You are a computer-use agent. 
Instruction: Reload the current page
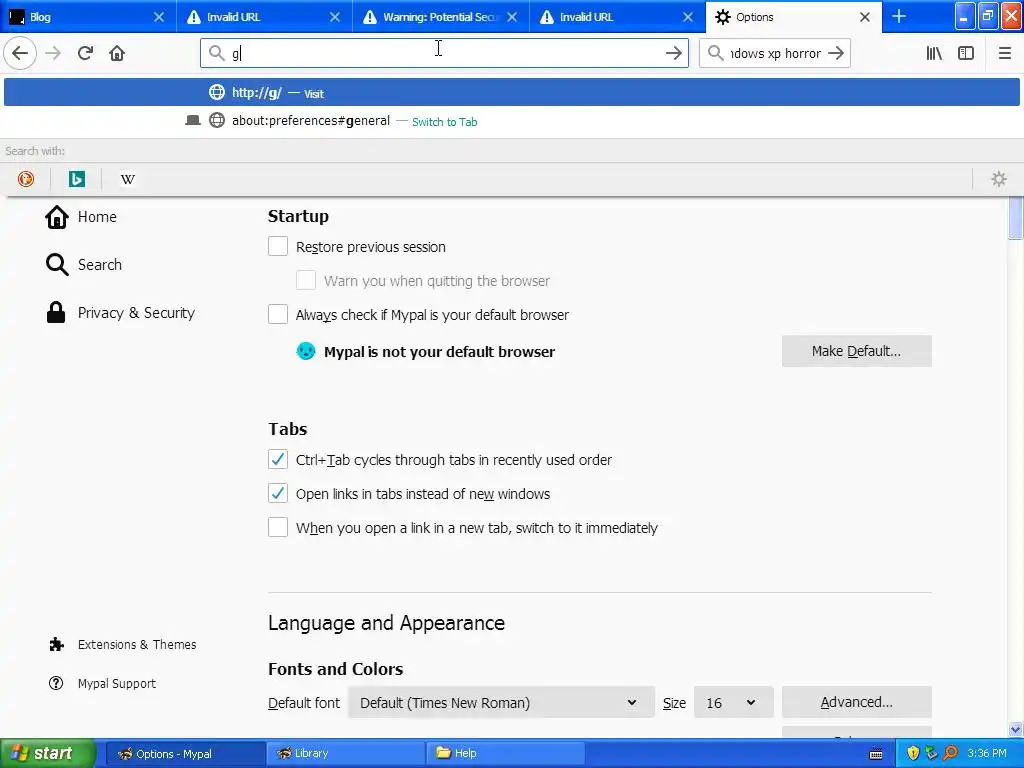tap(86, 53)
